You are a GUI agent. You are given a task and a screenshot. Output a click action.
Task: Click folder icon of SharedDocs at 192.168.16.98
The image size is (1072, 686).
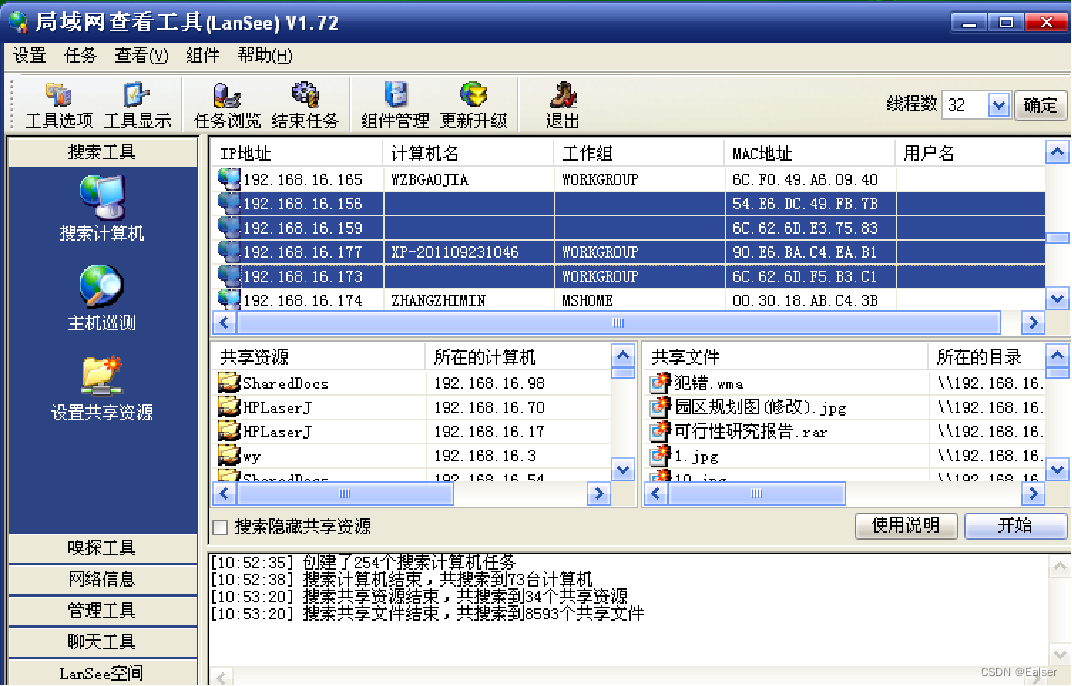click(x=229, y=382)
